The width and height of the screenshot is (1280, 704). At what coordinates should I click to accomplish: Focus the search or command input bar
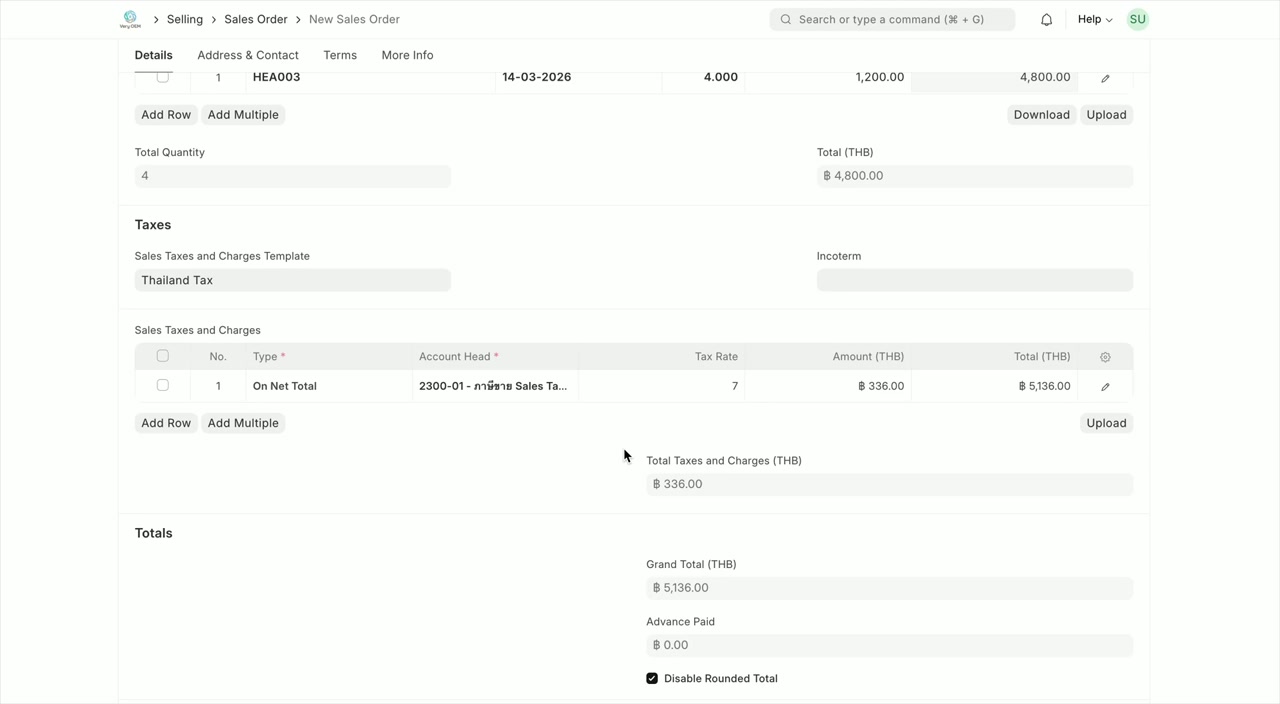coord(900,19)
